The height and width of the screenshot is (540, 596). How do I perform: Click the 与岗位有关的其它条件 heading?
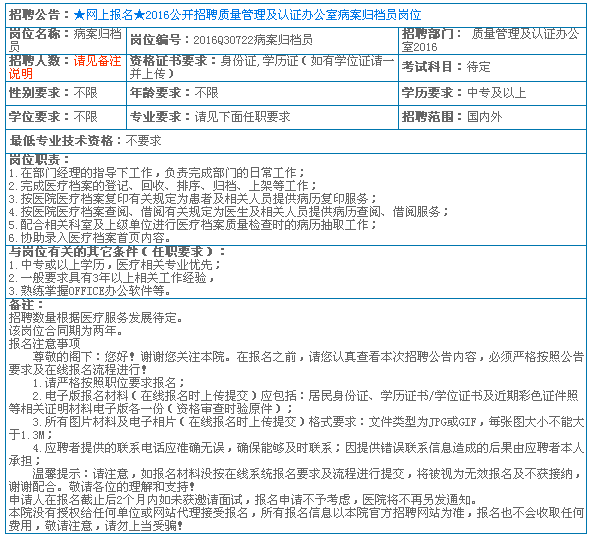pos(117,252)
